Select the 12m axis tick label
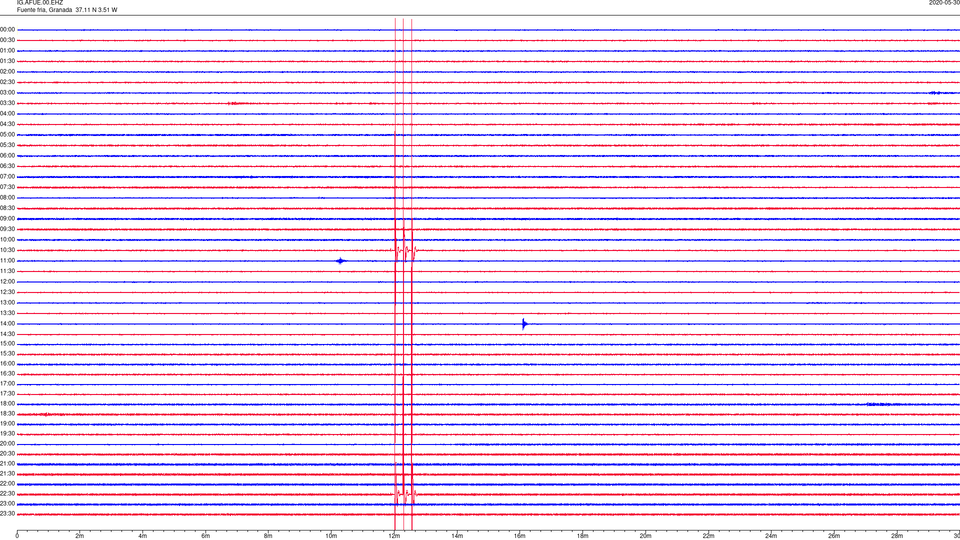 394,536
